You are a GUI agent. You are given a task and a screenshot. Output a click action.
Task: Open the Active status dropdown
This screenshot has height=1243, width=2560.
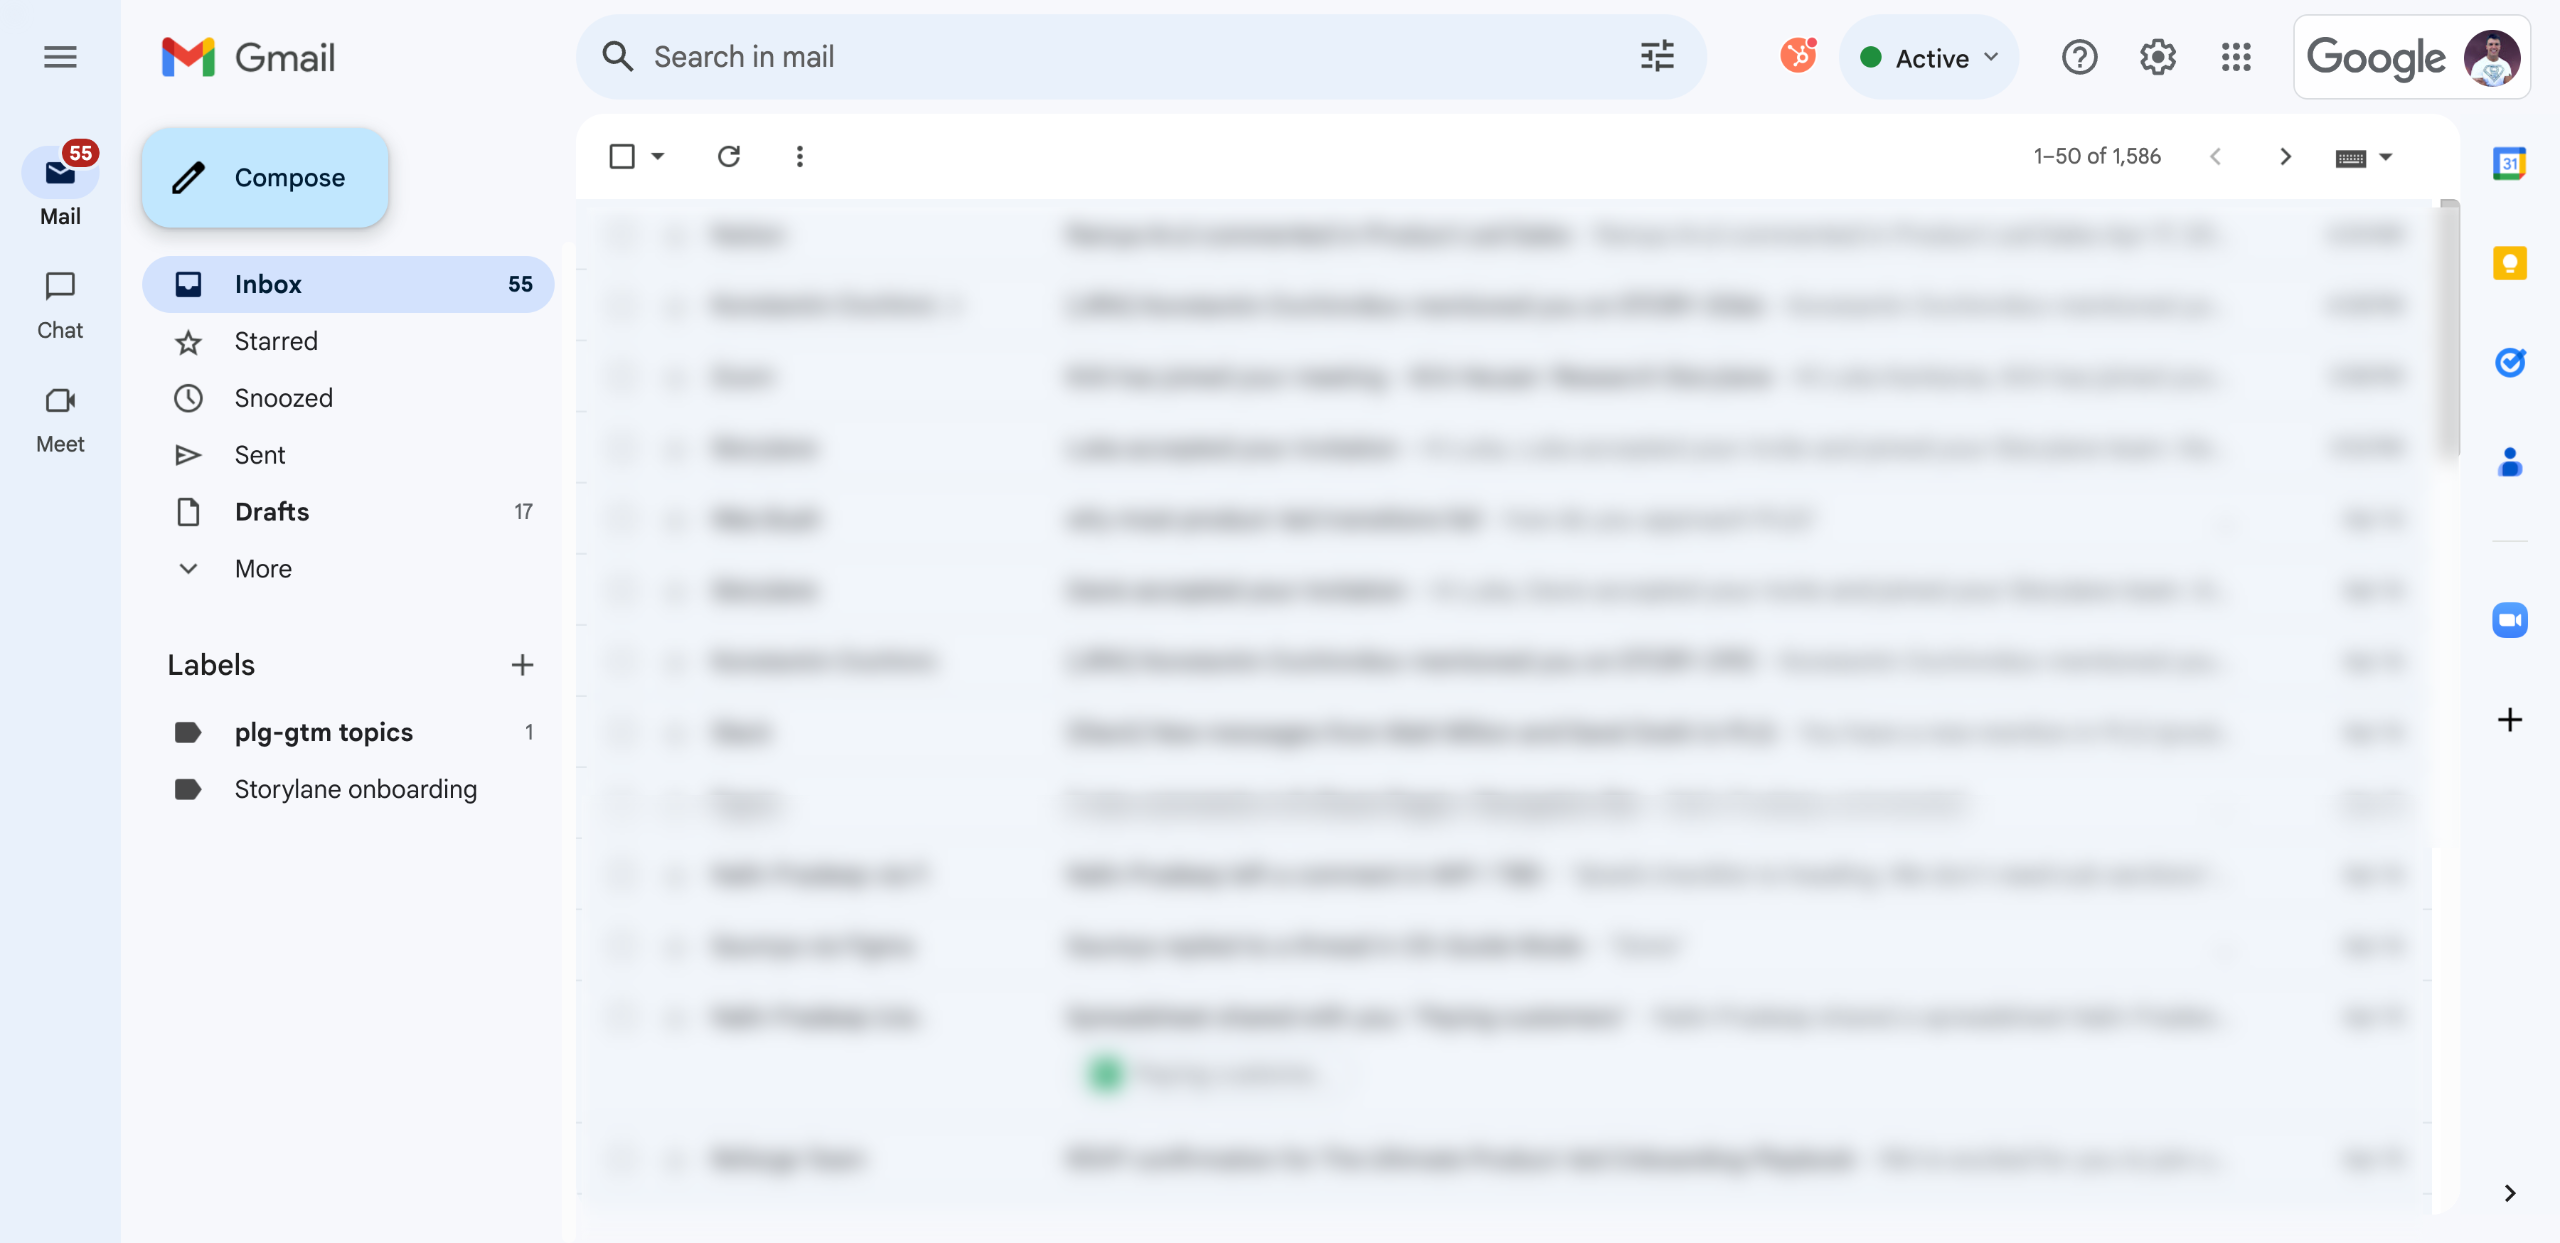[x=1929, y=58]
